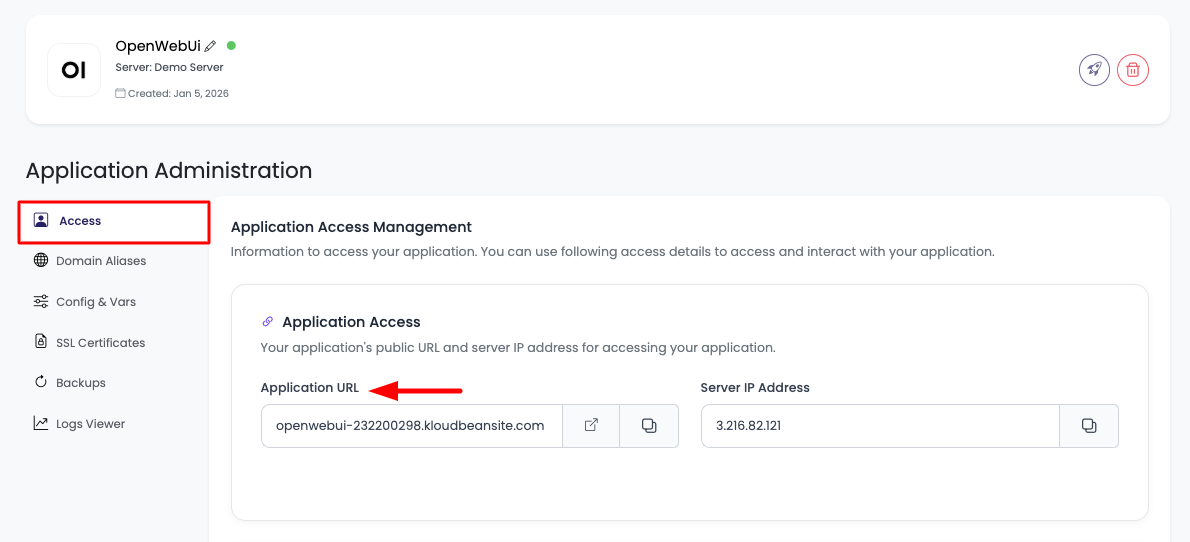Click the Logs Viewer chart icon
This screenshot has width=1190, height=542.
point(41,423)
